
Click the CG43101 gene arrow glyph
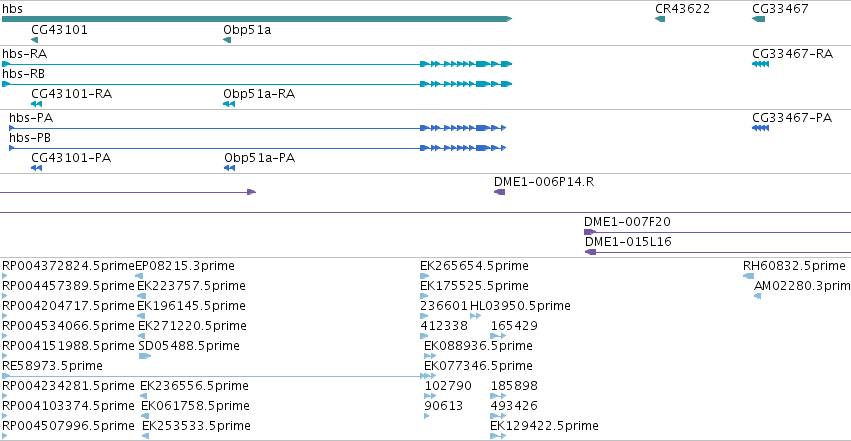[x=35, y=40]
